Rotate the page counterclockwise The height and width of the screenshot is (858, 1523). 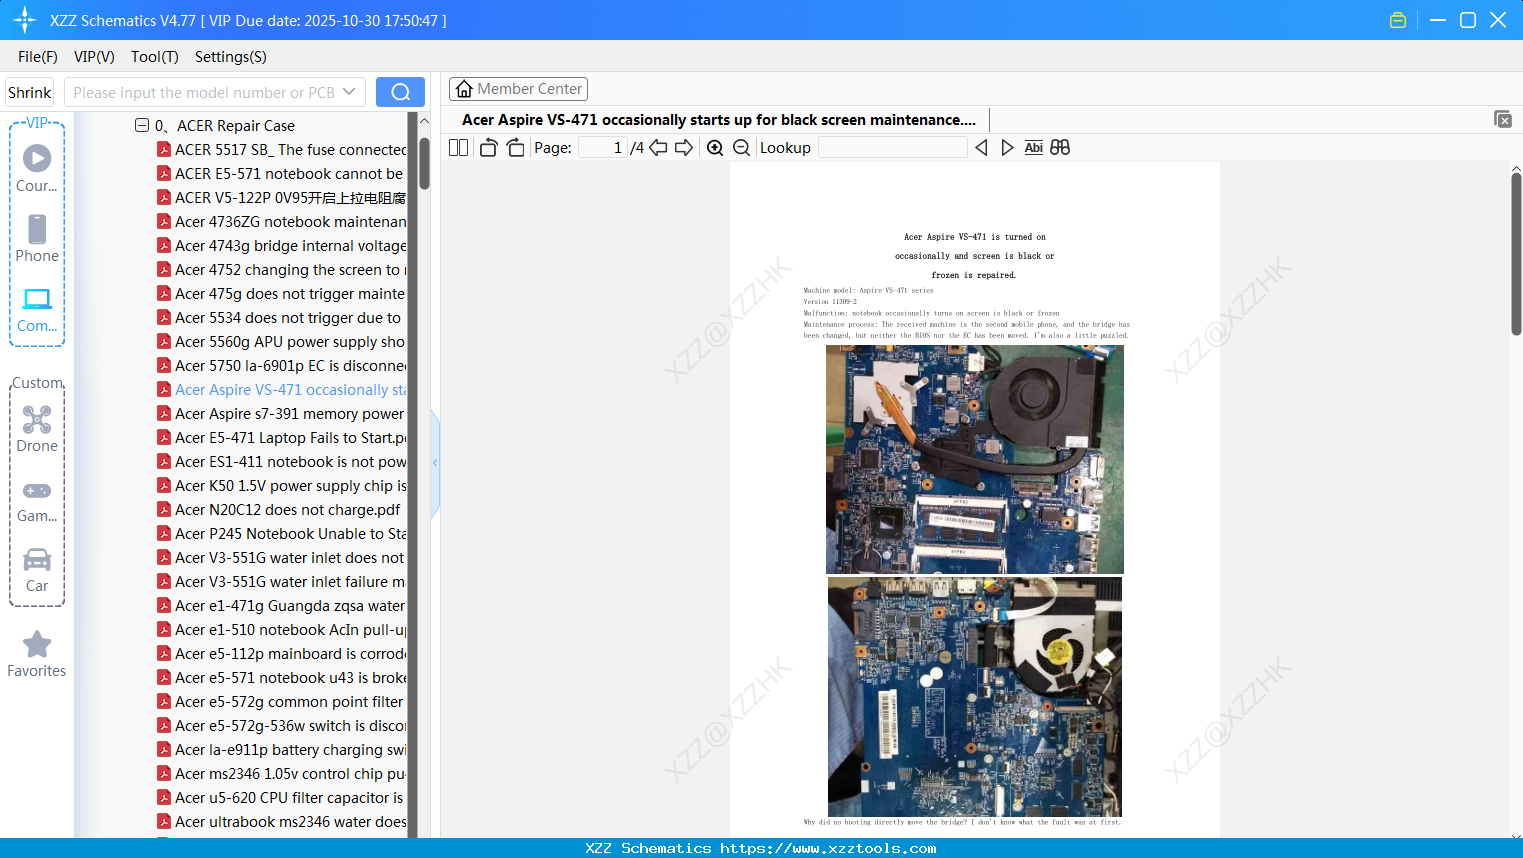(488, 148)
